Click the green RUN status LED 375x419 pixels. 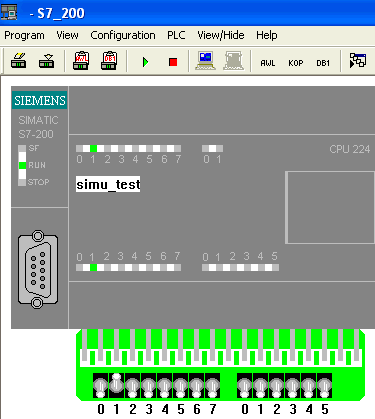coord(22,165)
